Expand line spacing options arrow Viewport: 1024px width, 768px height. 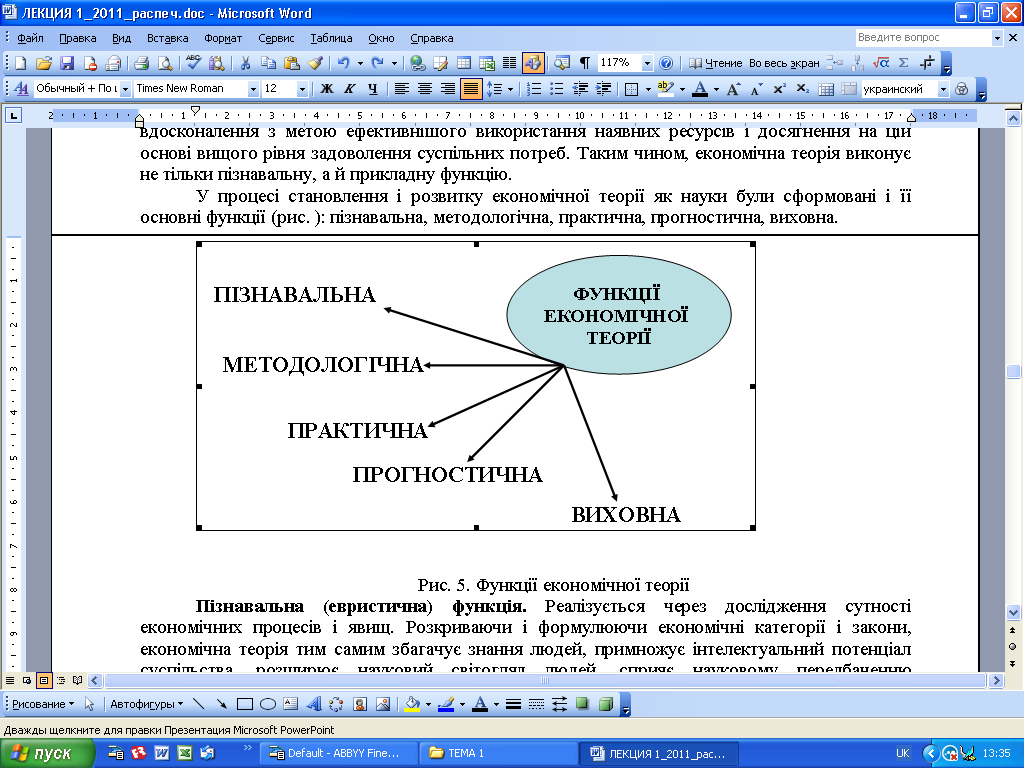click(510, 89)
